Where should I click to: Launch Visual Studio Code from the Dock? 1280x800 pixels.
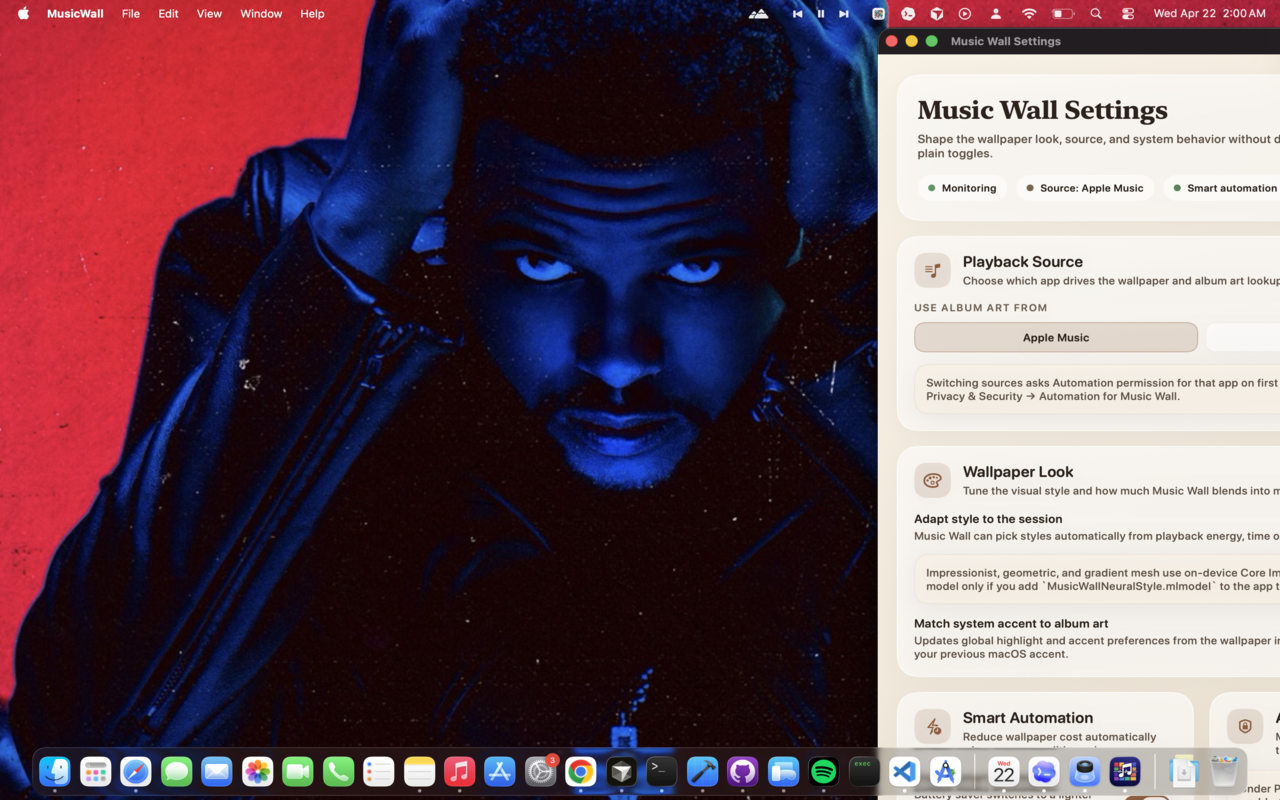[x=904, y=772]
